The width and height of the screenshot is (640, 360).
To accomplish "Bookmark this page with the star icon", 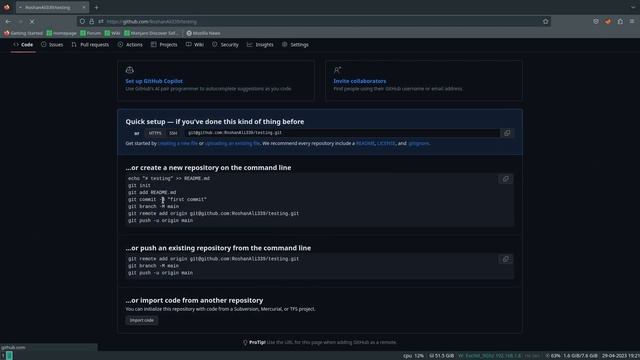I will click(546, 21).
